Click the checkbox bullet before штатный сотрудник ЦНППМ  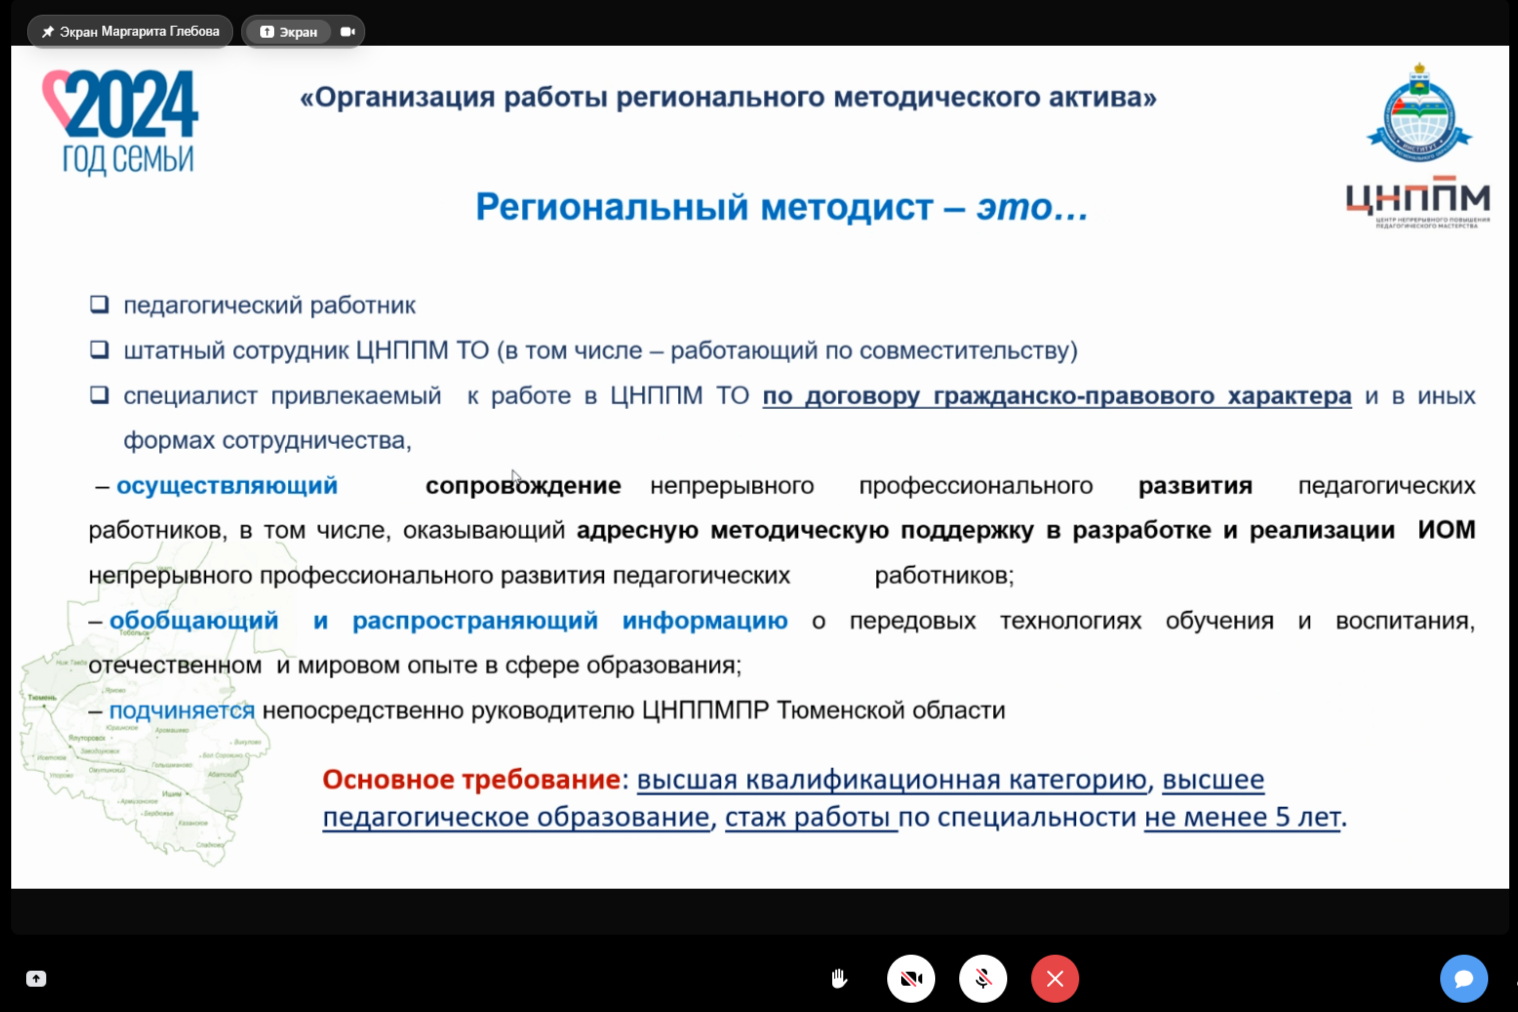click(x=99, y=349)
